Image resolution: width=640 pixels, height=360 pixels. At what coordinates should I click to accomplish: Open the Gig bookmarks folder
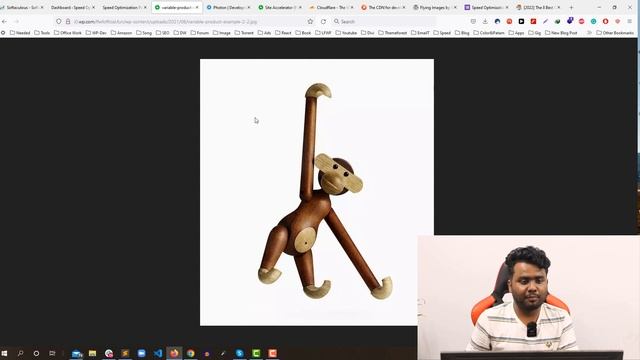pos(535,33)
